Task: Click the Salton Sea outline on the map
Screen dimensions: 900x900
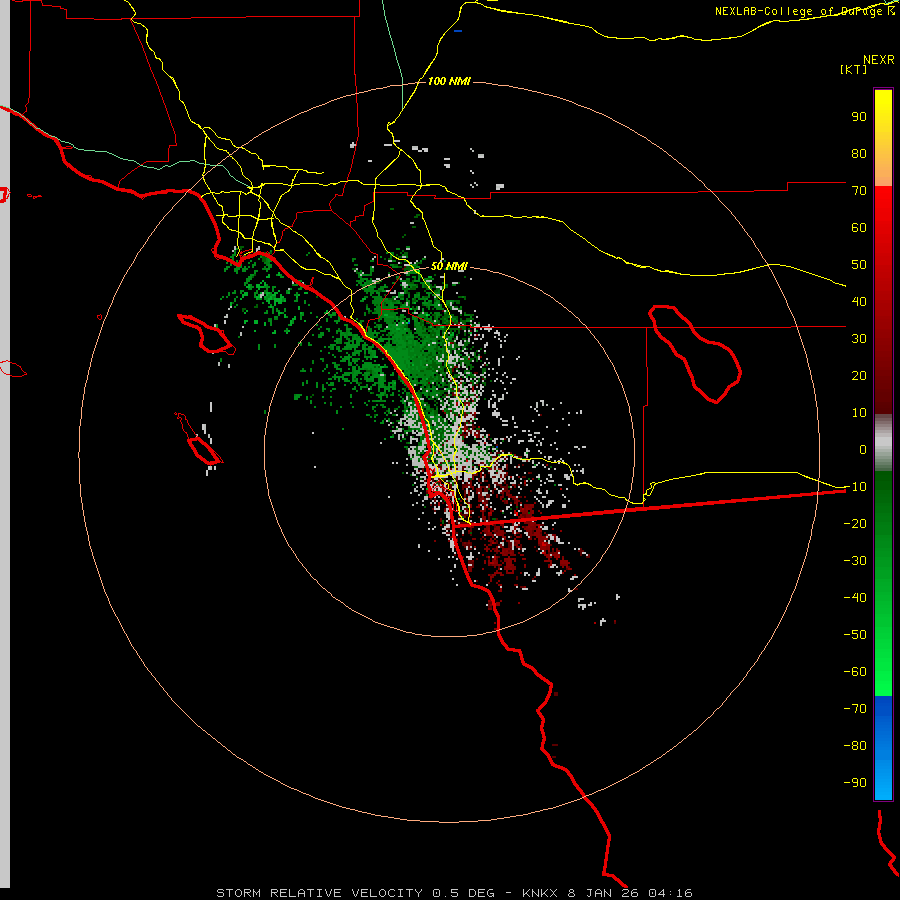Action: coord(695,354)
